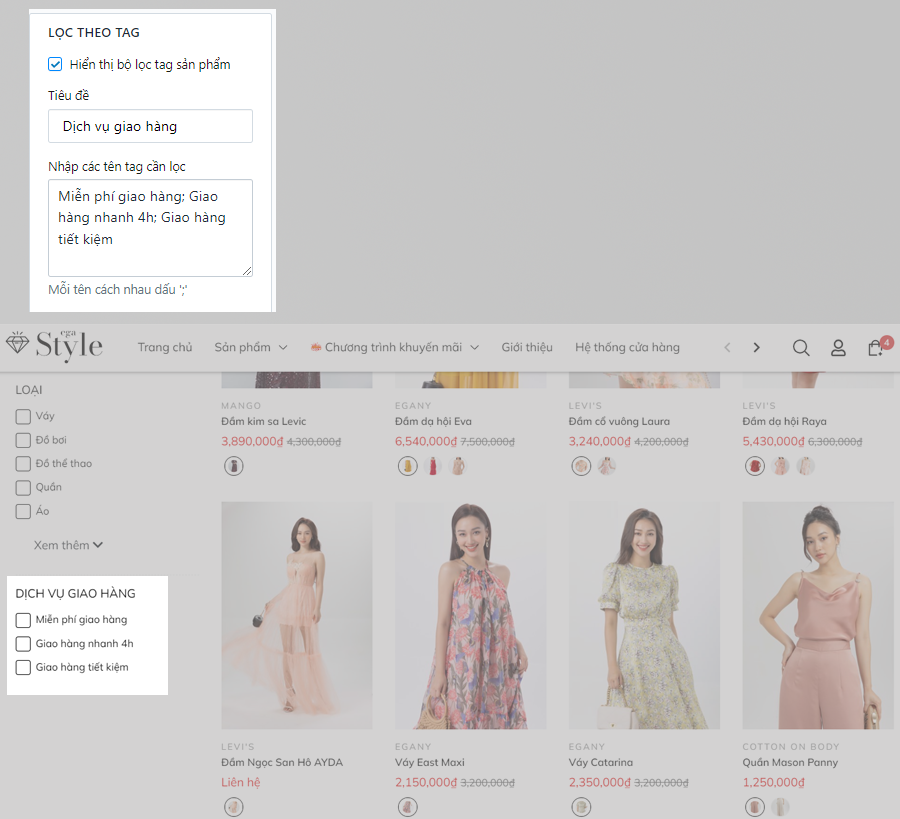The height and width of the screenshot is (819, 900).
Task: Expand the Sản phẩm dropdown menu
Action: coord(250,348)
